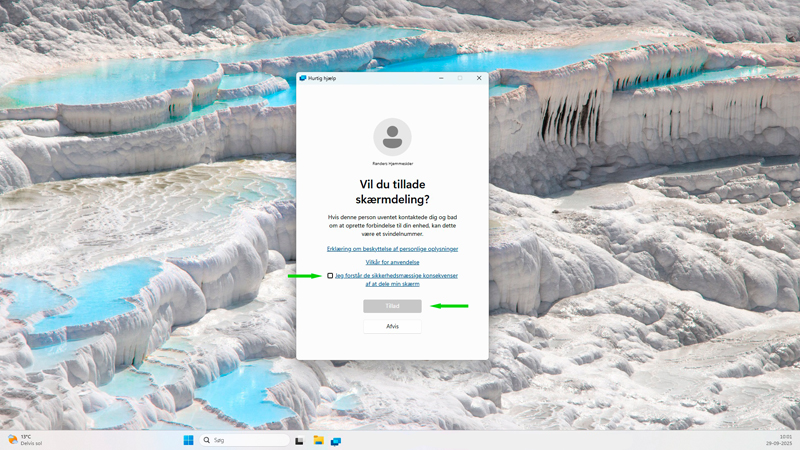Viewport: 800px width, 450px height.
Task: Open the Windows Start menu
Action: [x=188, y=440]
